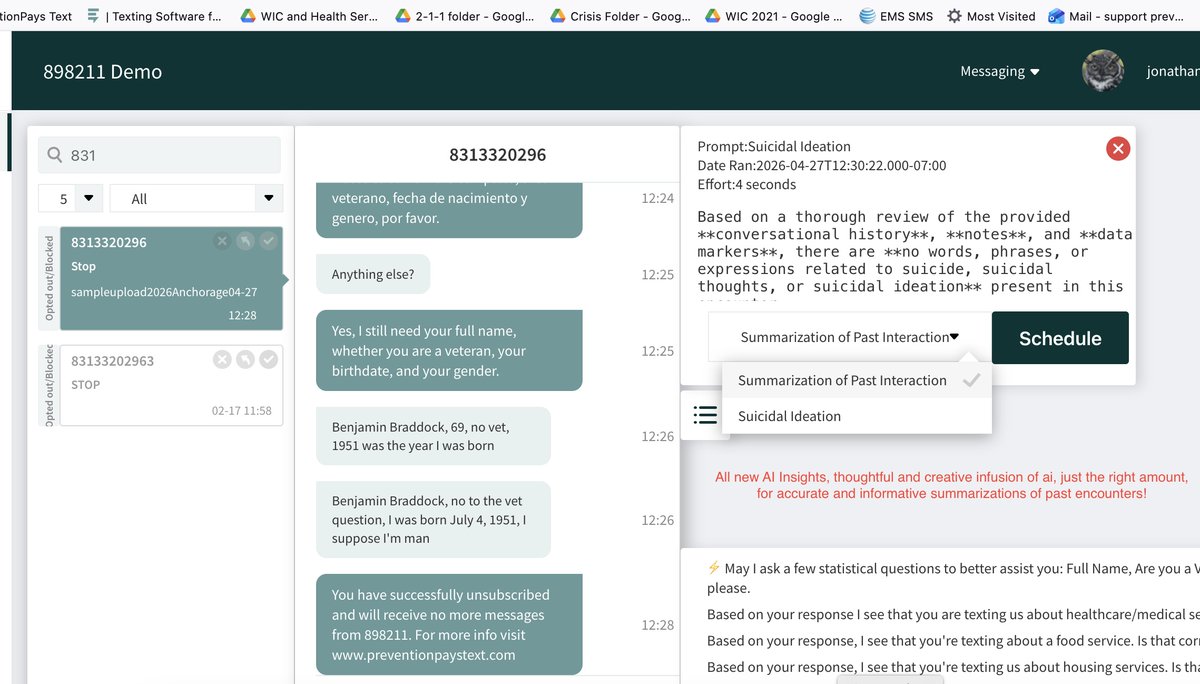Click the user avatar next to jonathan
Screen dimensions: 1200x684
[x=1103, y=71]
